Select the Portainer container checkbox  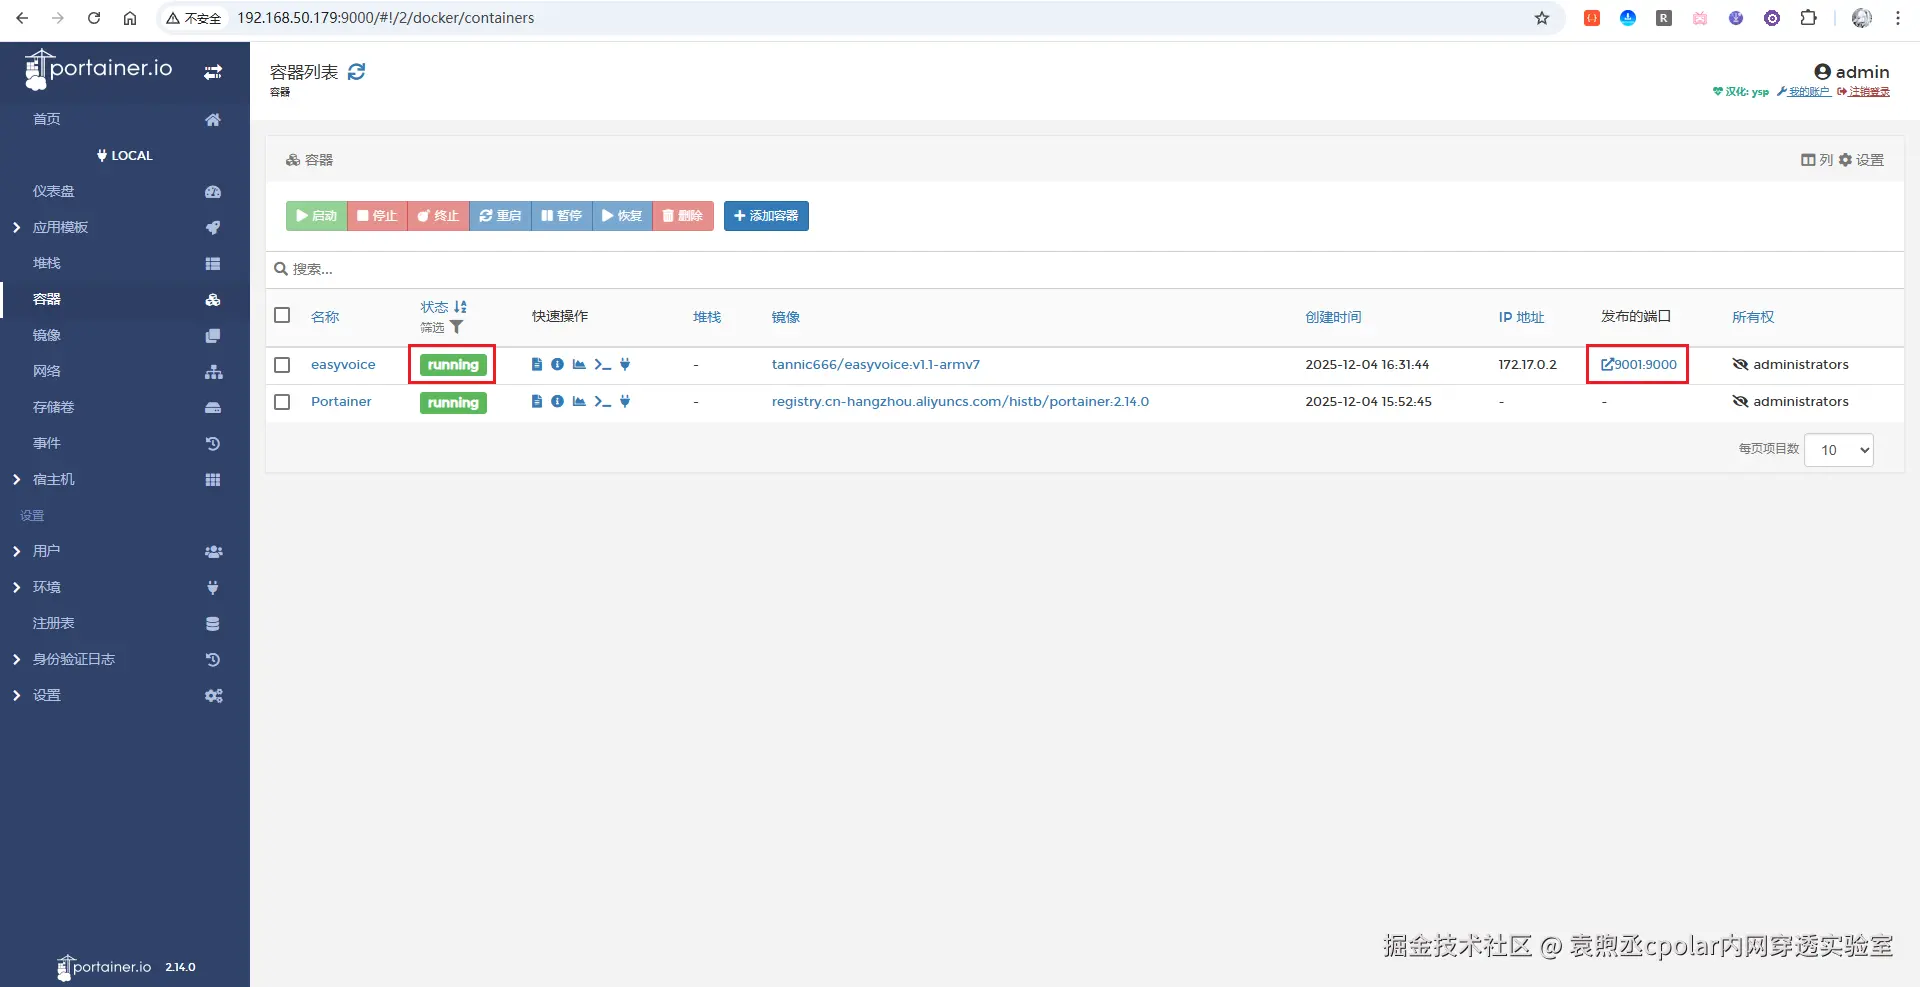click(x=282, y=402)
